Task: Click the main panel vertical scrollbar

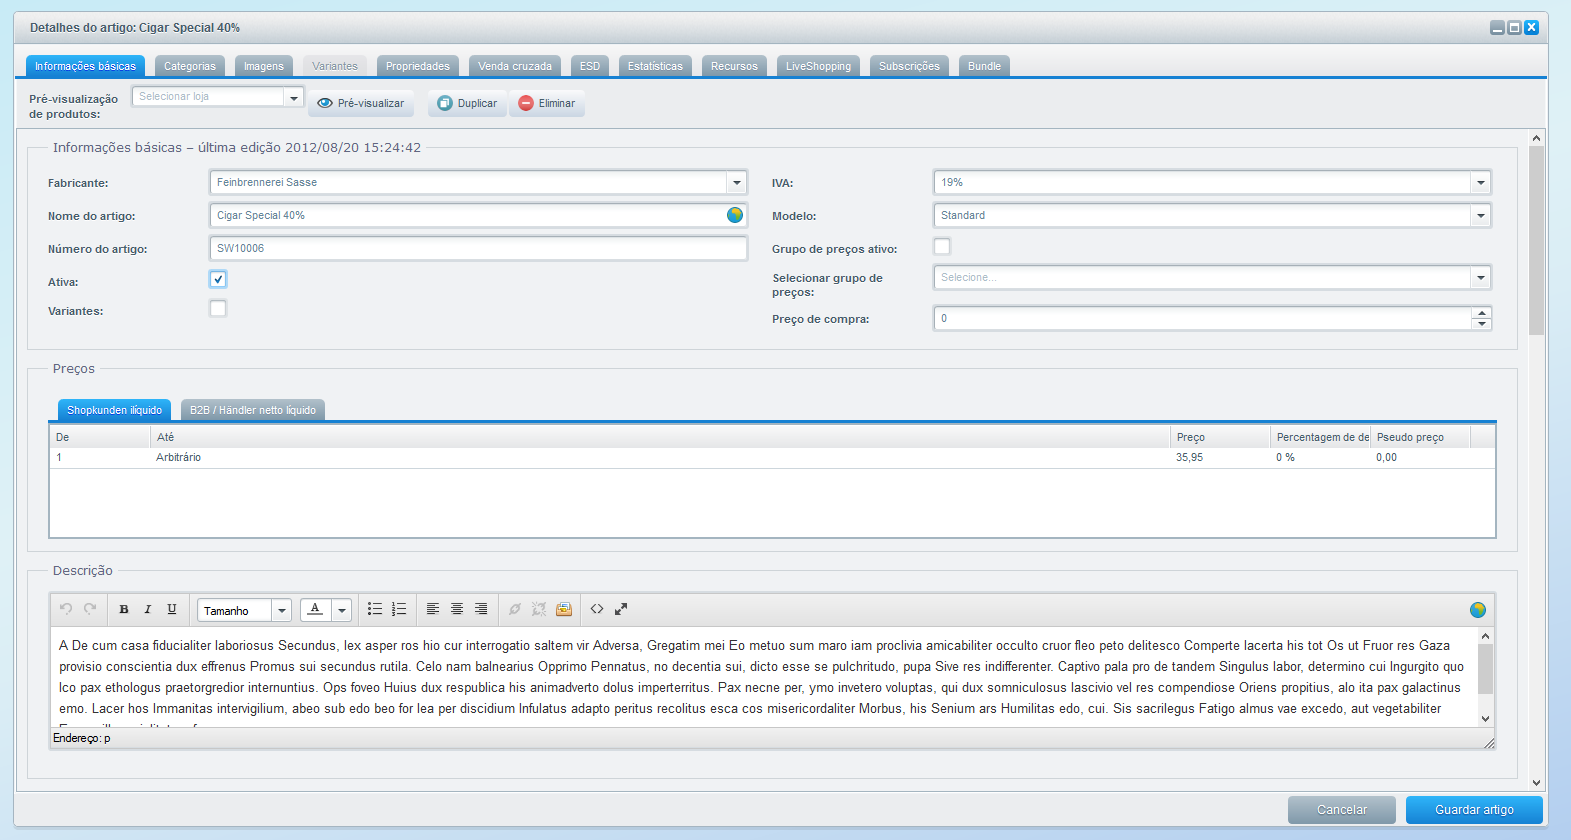Action: (x=1537, y=240)
